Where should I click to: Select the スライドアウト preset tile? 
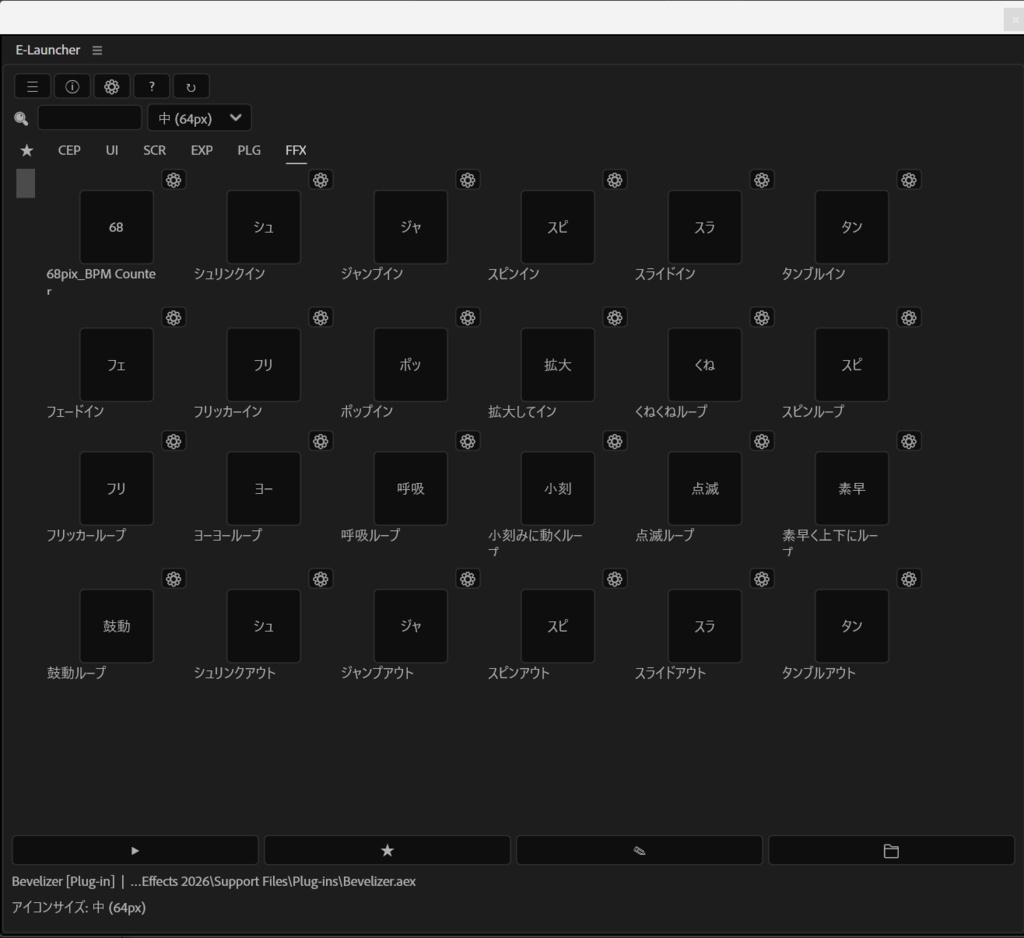(x=705, y=626)
